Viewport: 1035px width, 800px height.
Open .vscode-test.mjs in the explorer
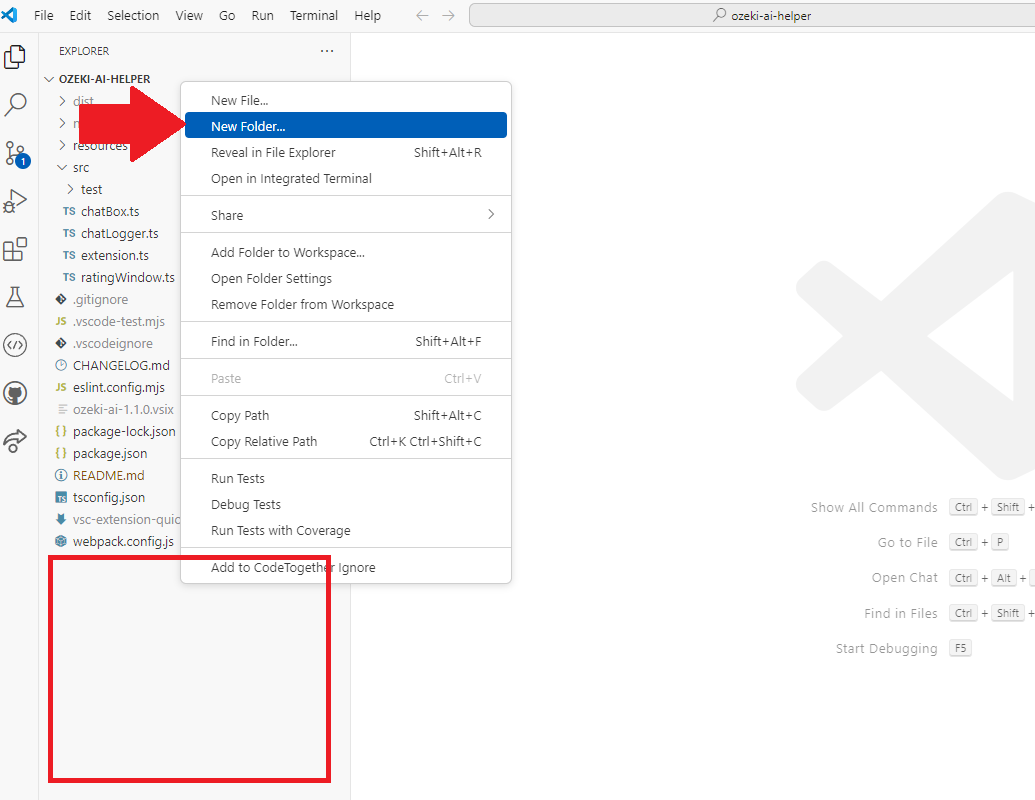pyautogui.click(x=119, y=321)
